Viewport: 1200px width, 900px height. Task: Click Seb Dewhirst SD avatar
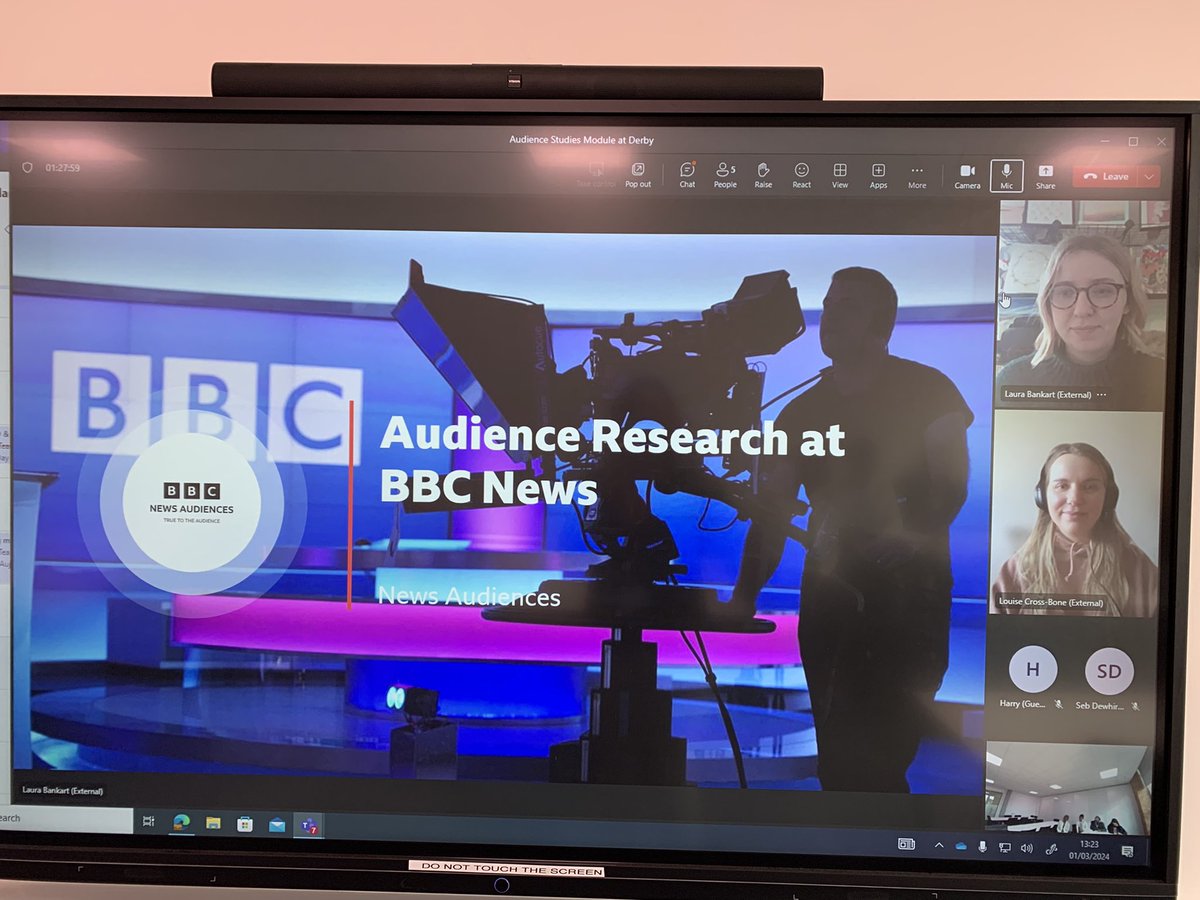pos(1109,671)
